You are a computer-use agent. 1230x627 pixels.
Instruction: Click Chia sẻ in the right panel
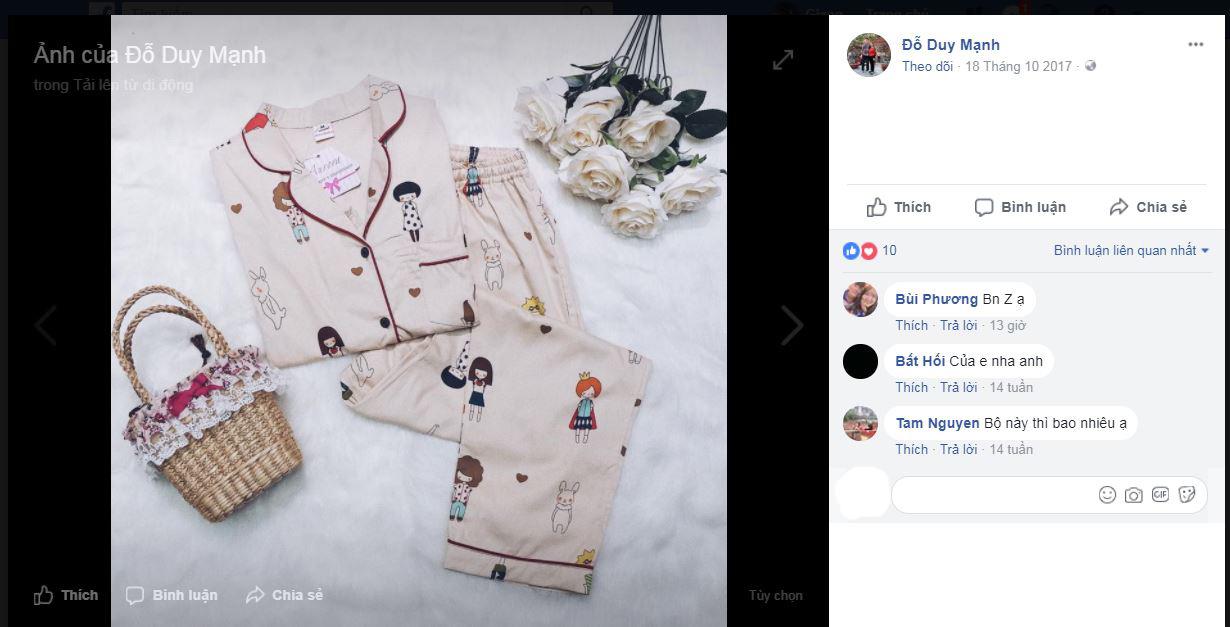1148,207
